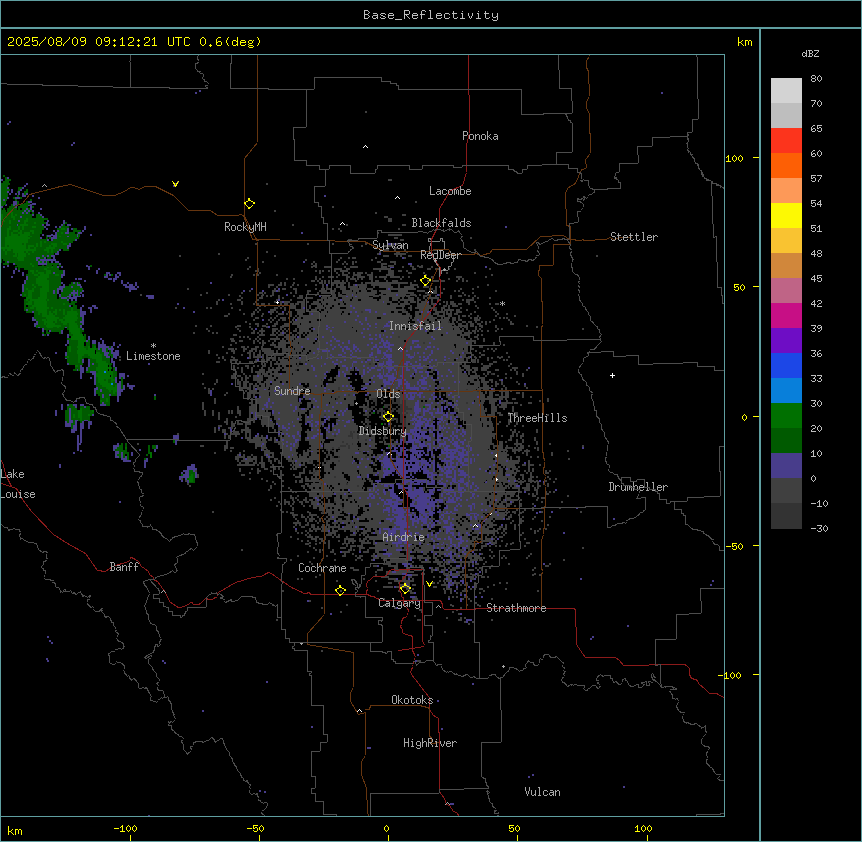Select the Limestone label
This screenshot has height=842, width=862.
tap(153, 356)
